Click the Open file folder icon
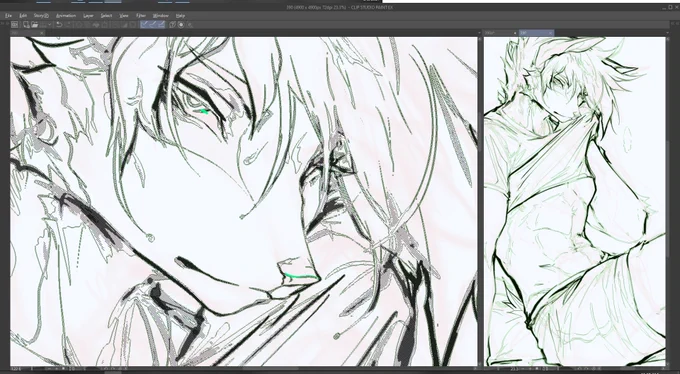Screen dimensions: 680x374 35,25
